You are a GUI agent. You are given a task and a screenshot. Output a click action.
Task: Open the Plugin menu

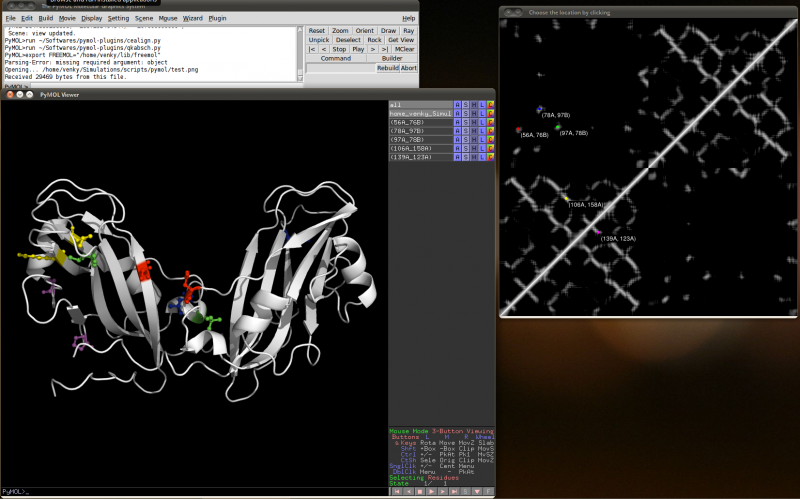click(217, 18)
